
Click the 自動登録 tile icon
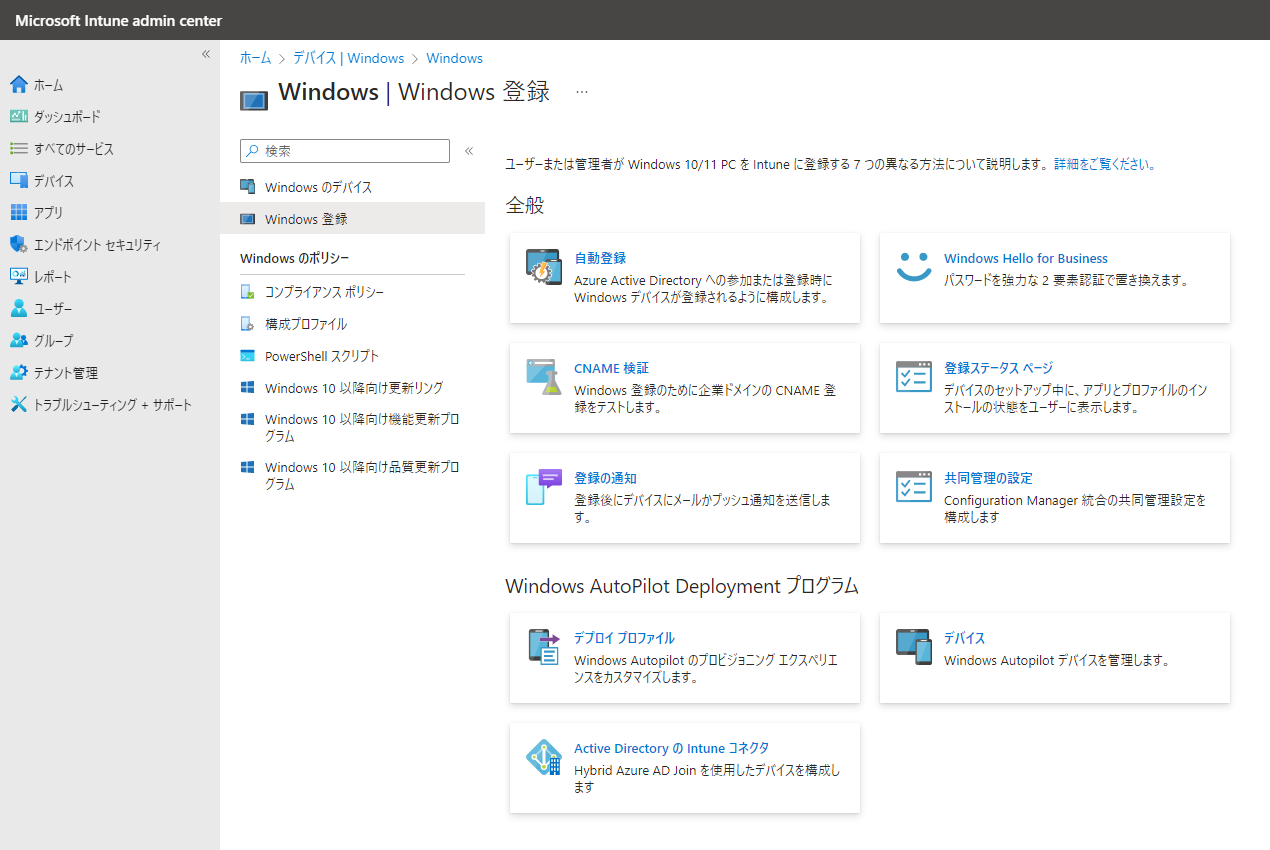coord(544,267)
